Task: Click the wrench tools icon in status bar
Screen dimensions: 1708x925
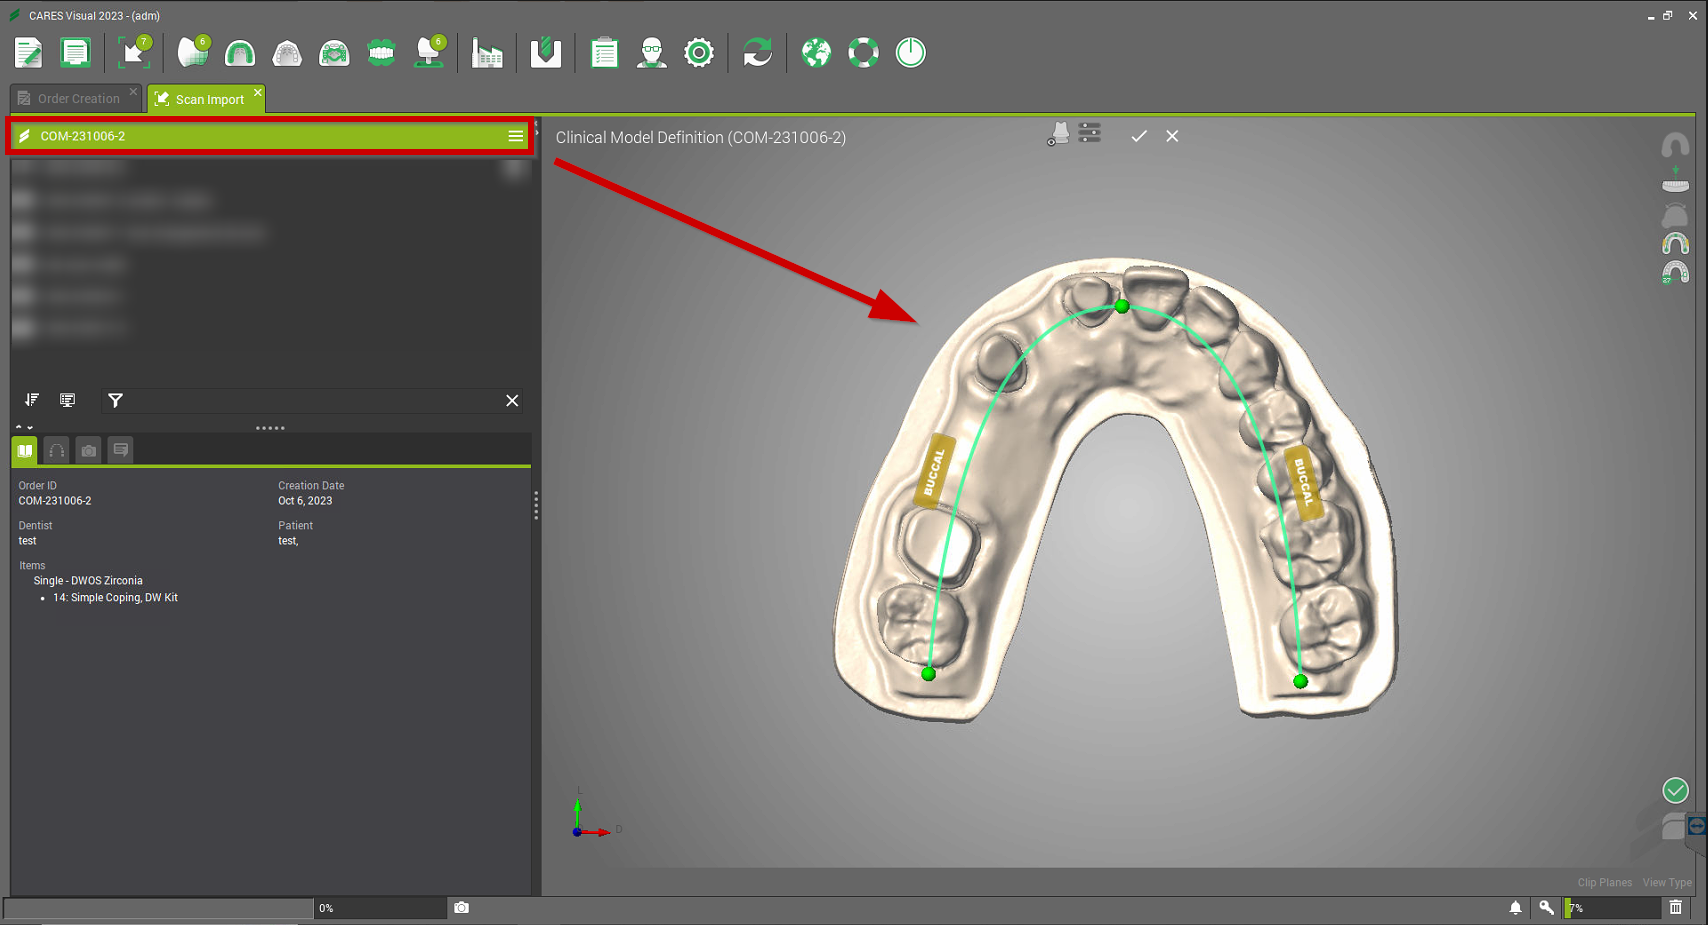Action: [x=1547, y=908]
